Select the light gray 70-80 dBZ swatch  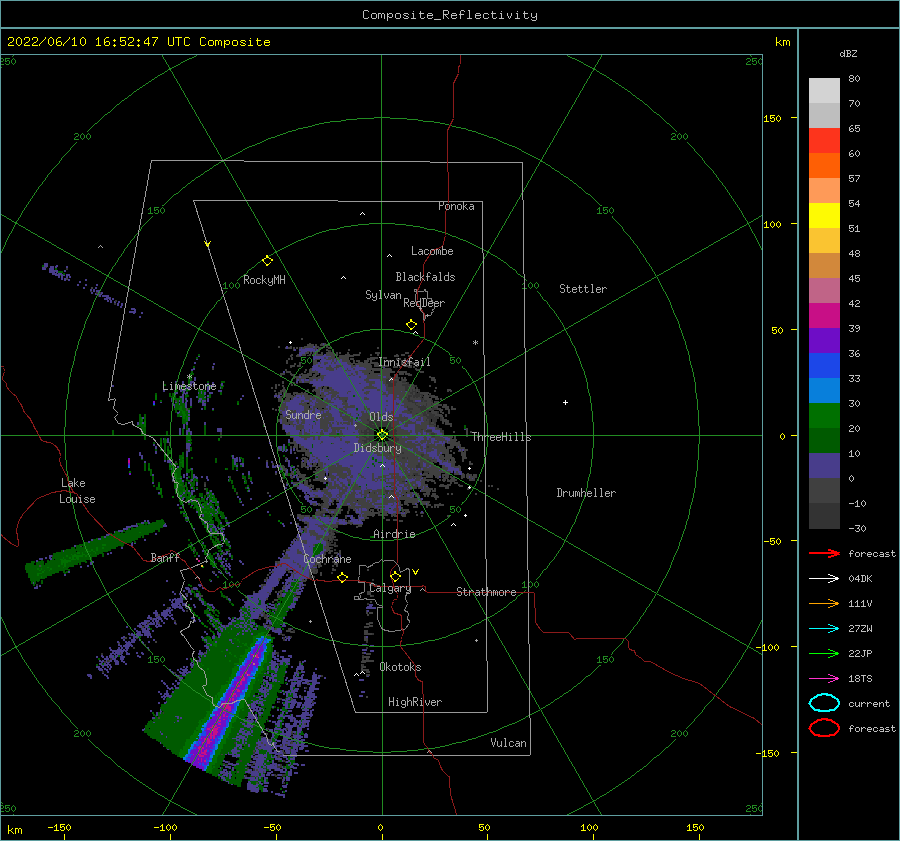pos(824,91)
